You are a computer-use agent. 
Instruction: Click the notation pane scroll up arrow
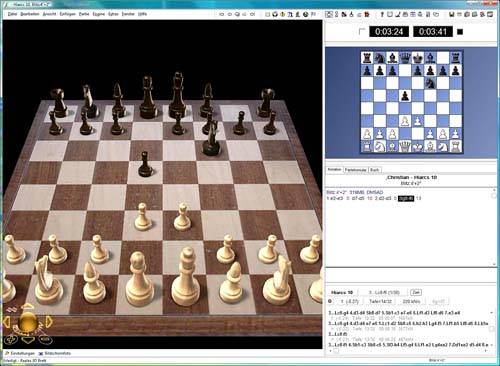pyautogui.click(x=494, y=190)
